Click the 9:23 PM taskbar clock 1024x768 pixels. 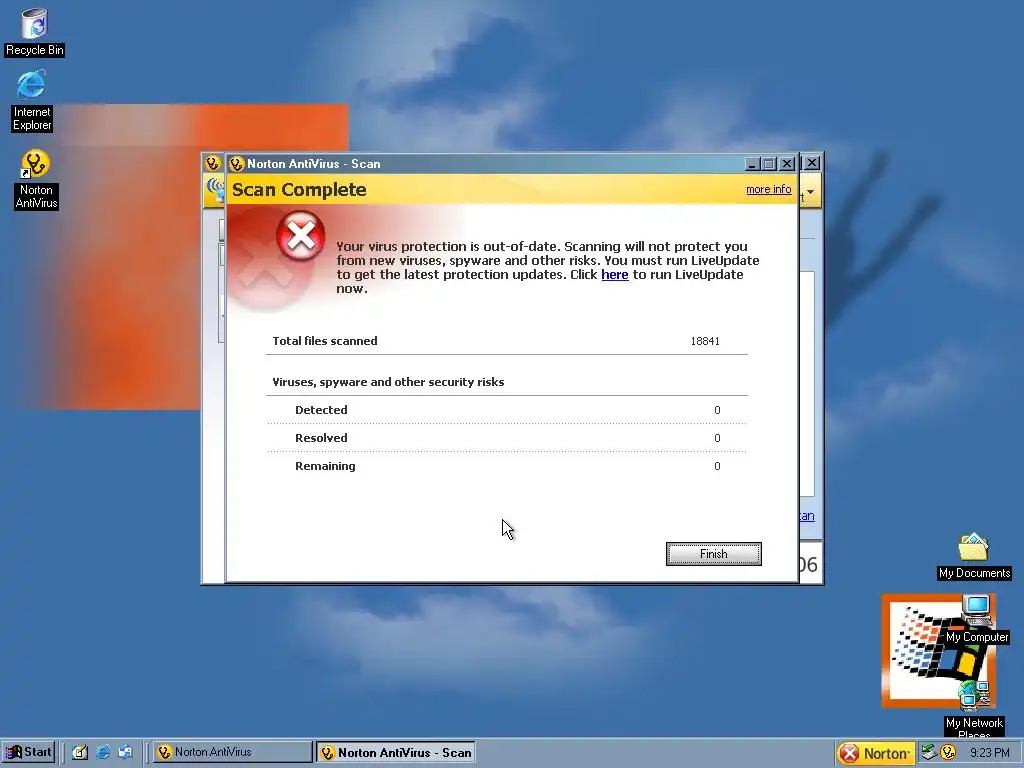pyautogui.click(x=989, y=753)
